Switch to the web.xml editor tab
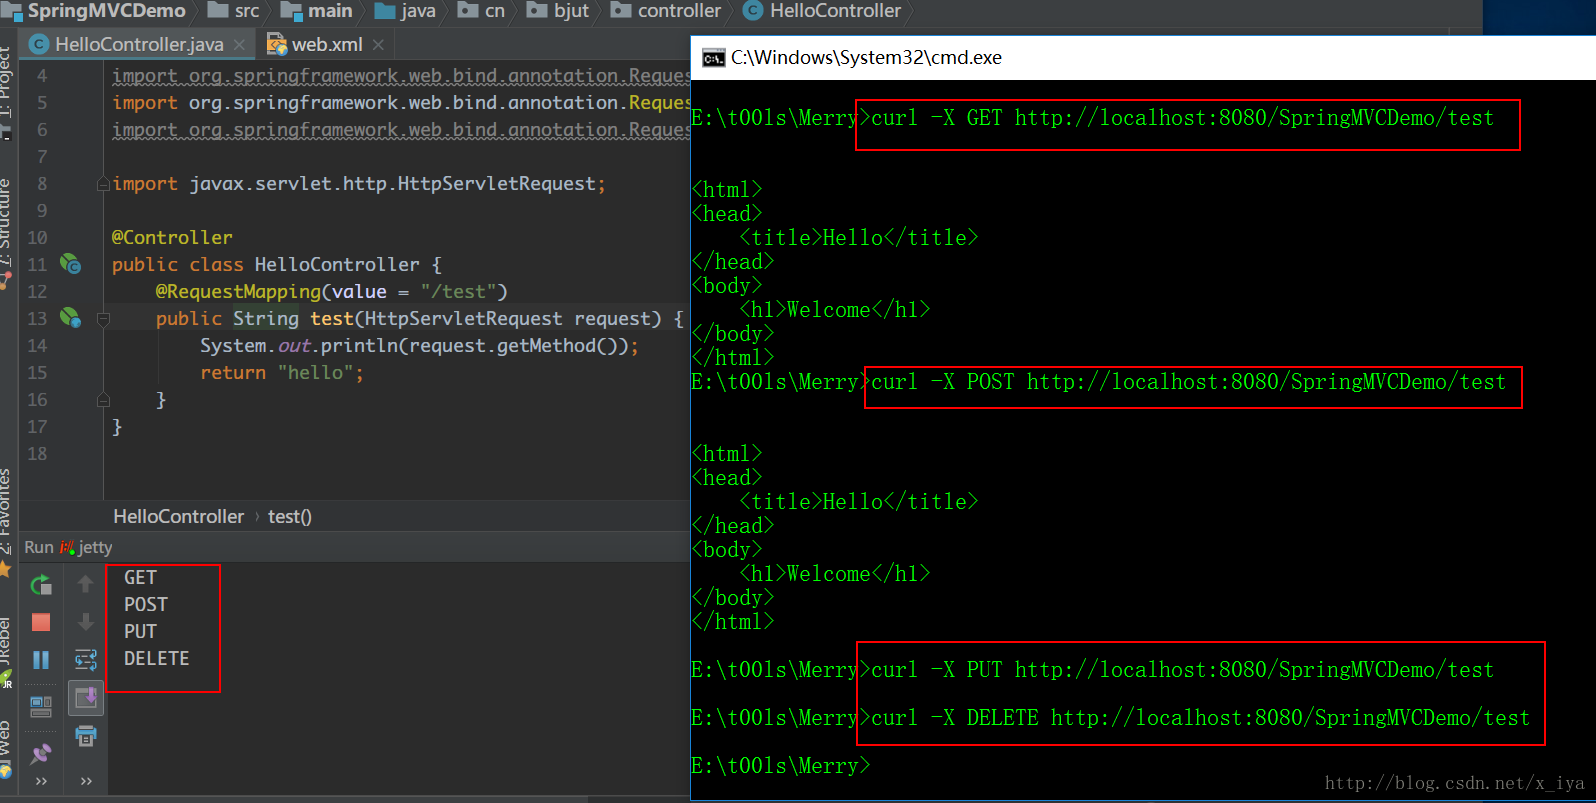 [x=327, y=44]
